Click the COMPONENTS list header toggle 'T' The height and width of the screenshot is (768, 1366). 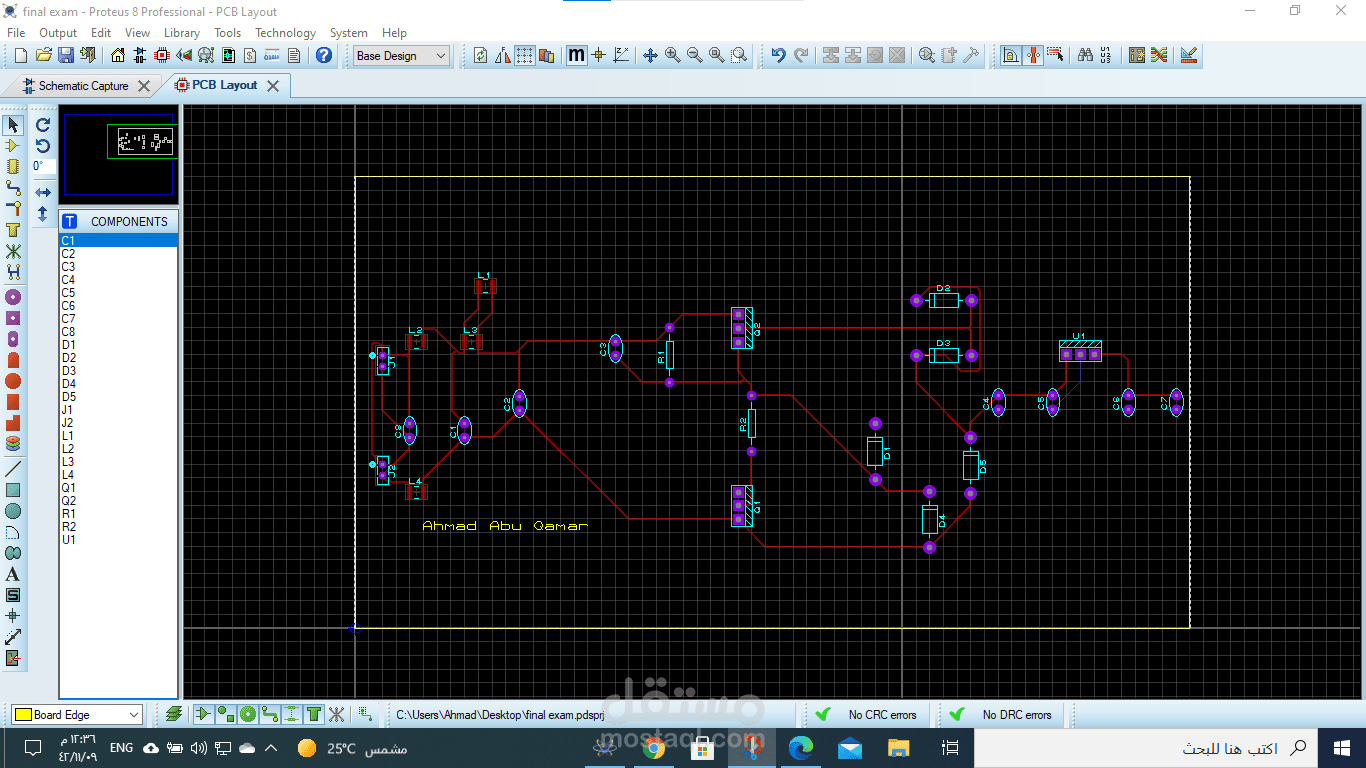pyautogui.click(x=69, y=221)
